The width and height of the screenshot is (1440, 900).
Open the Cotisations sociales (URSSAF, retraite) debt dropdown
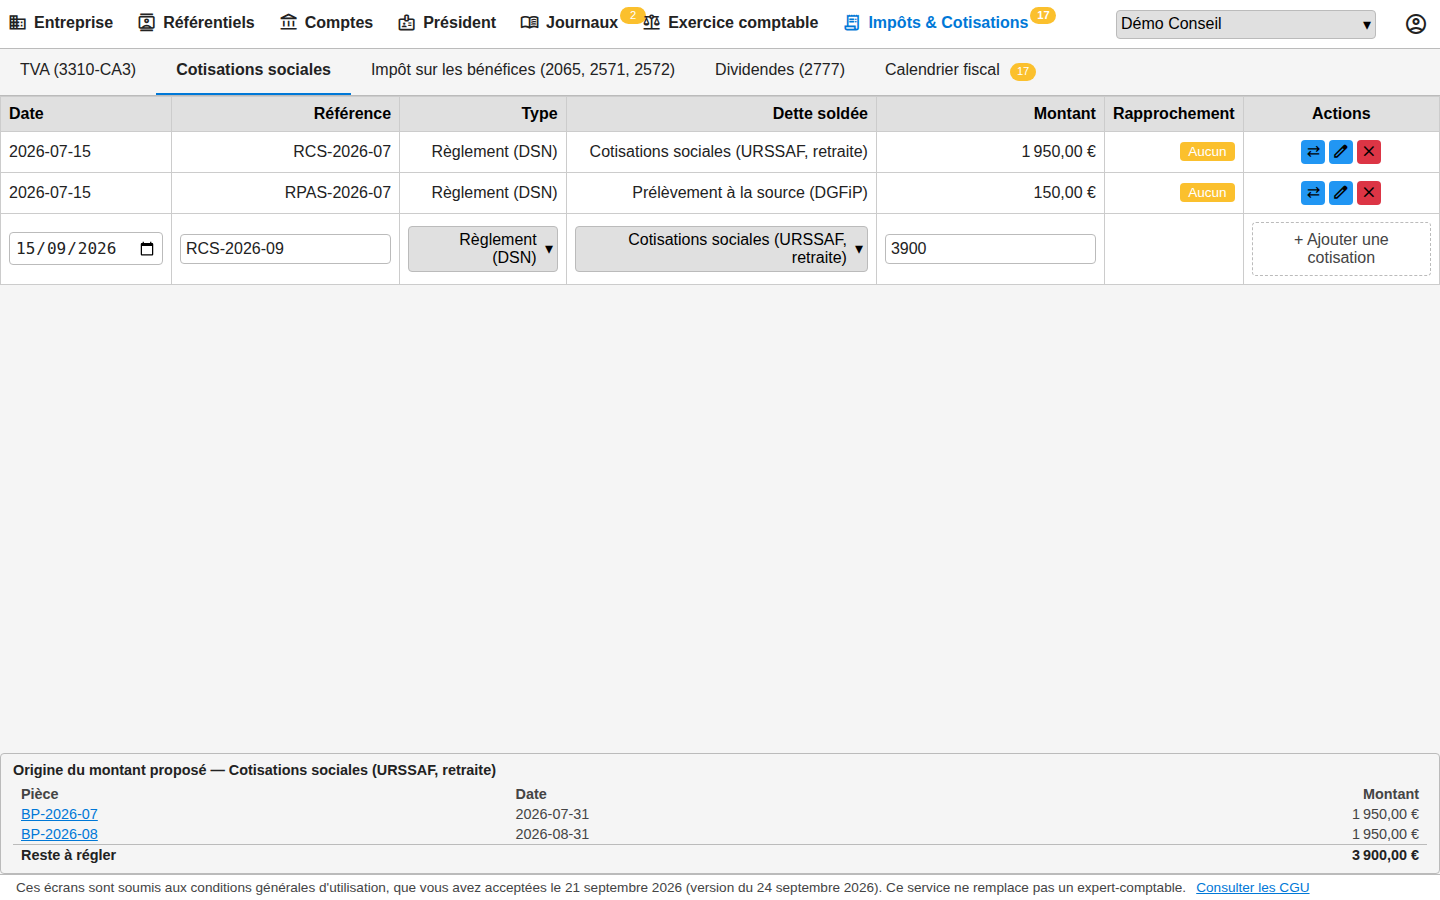(x=721, y=249)
